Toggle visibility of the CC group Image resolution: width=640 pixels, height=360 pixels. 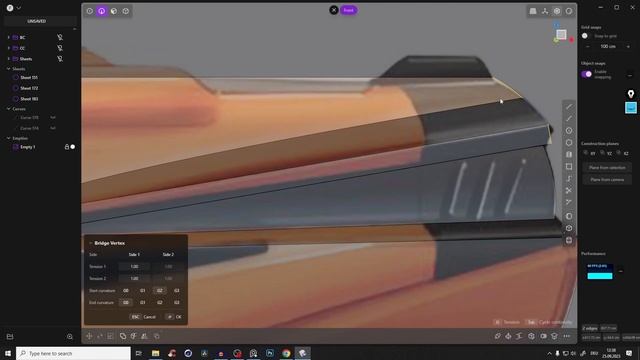[x=60, y=48]
